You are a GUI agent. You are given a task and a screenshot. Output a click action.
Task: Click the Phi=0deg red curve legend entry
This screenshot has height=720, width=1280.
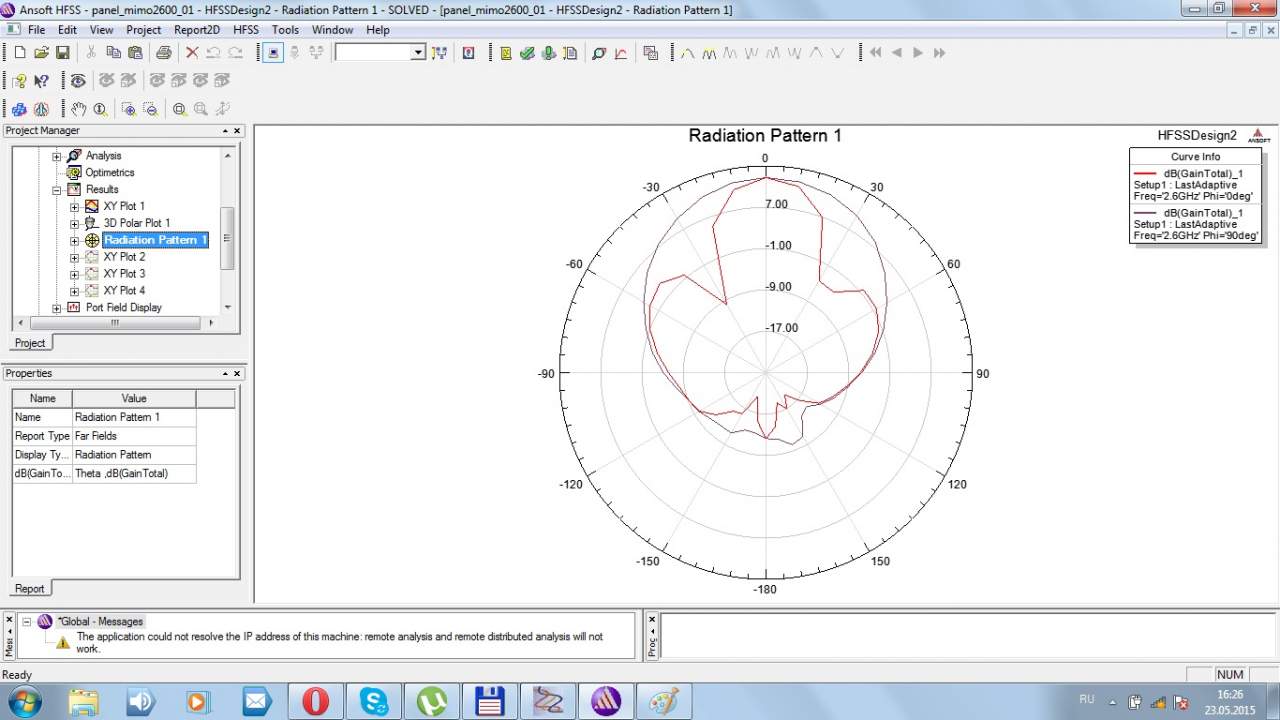tap(1195, 185)
